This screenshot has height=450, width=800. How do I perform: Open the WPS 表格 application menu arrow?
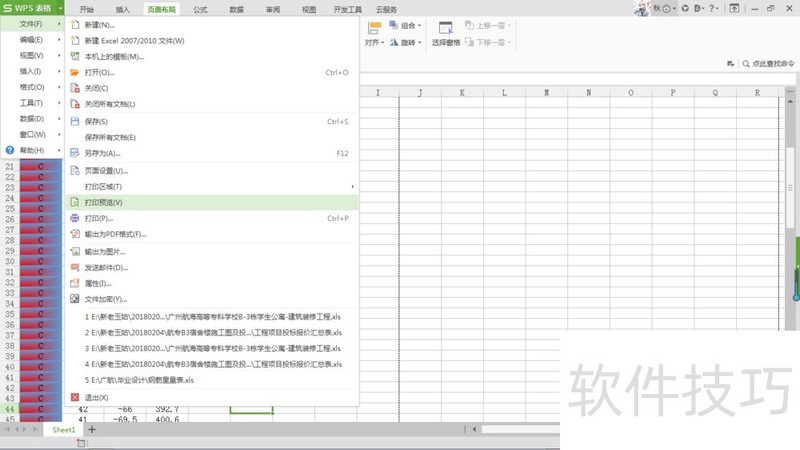pyautogui.click(x=60, y=8)
